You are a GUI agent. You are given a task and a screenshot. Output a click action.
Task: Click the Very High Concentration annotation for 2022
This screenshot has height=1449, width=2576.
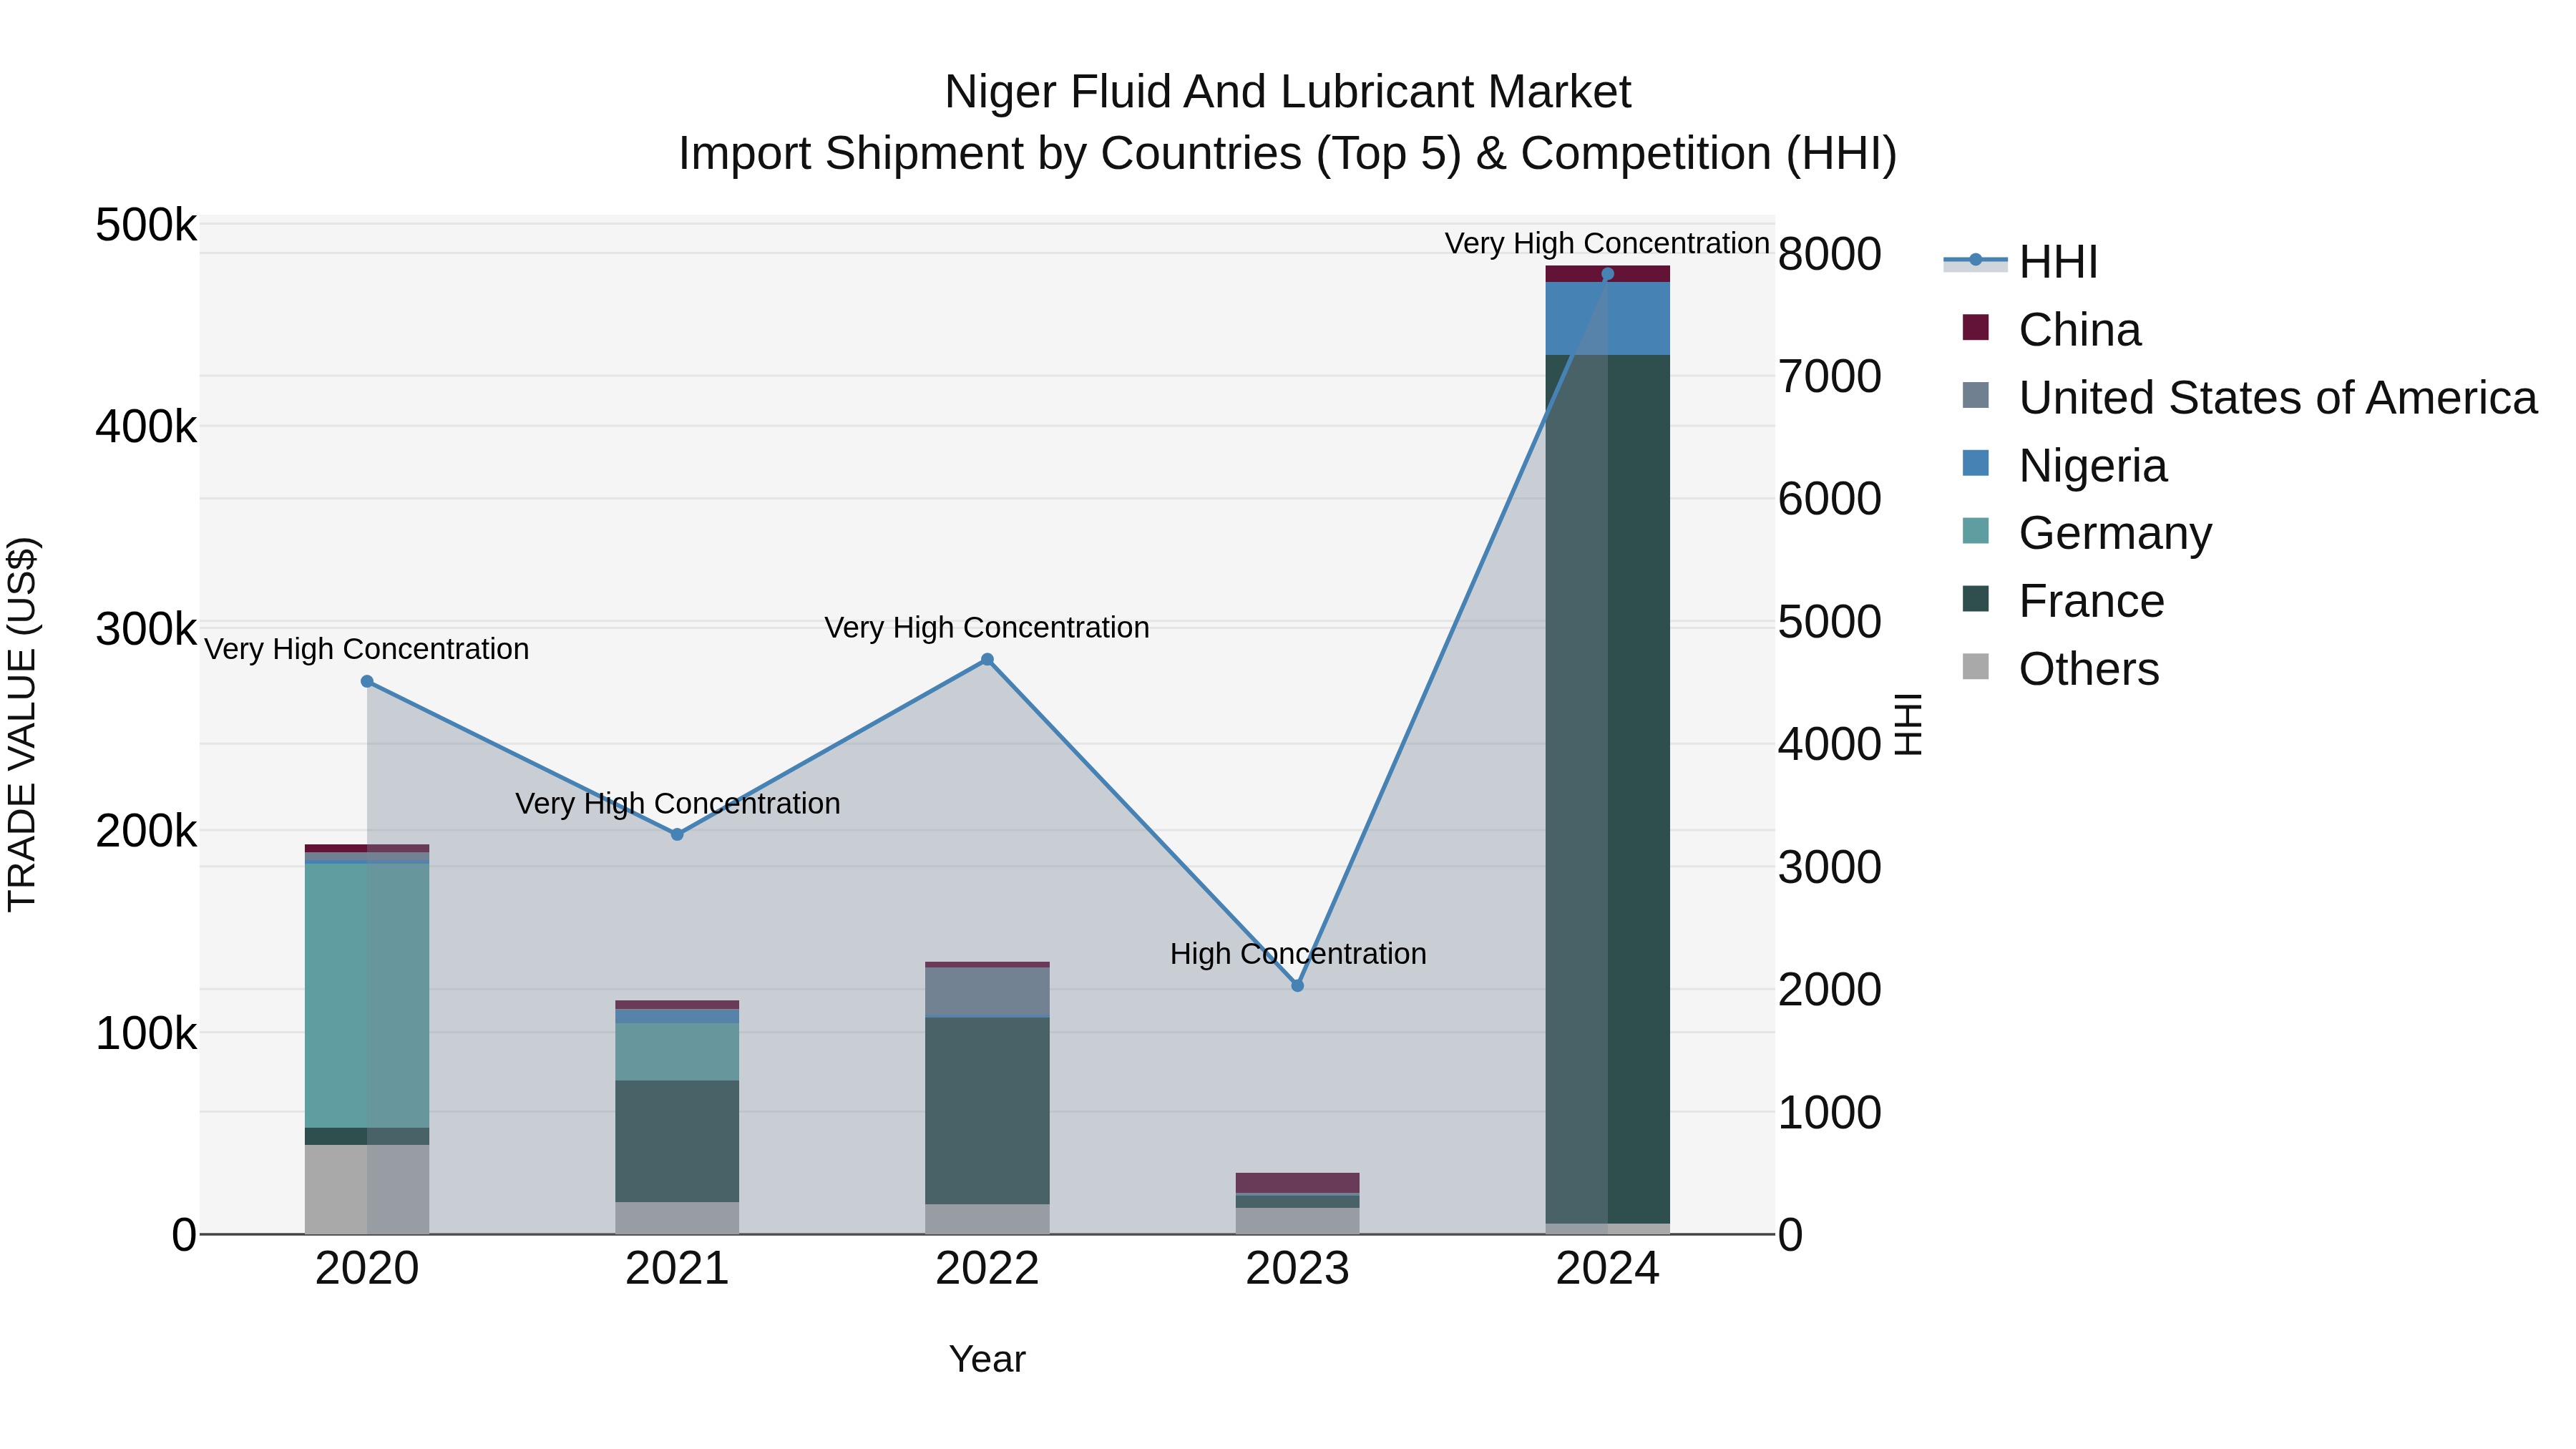pos(987,627)
